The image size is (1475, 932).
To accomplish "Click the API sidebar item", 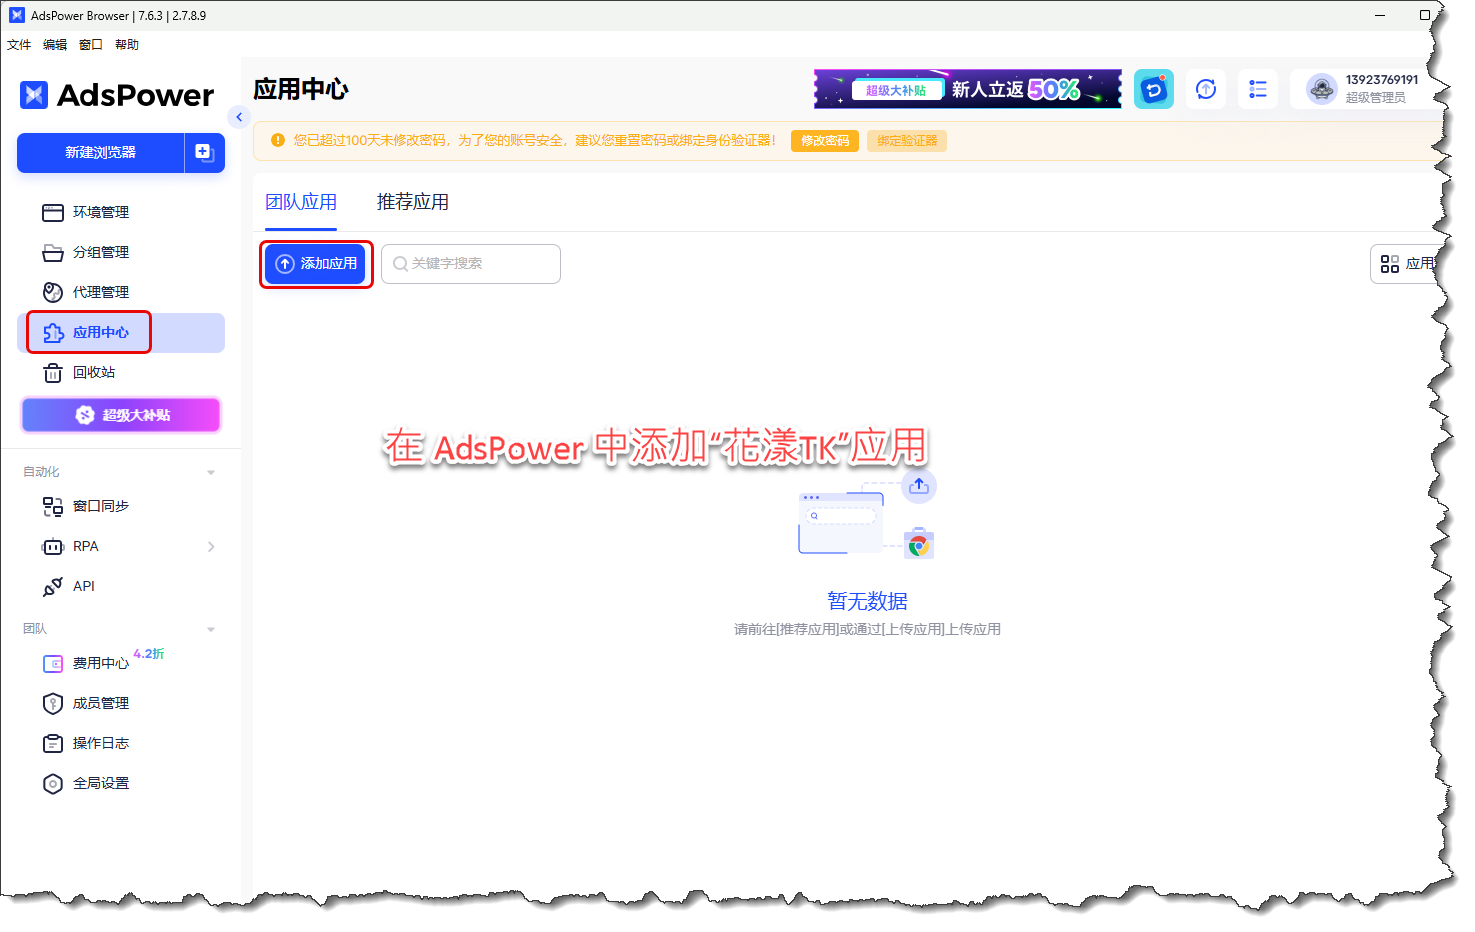I will pos(83,586).
